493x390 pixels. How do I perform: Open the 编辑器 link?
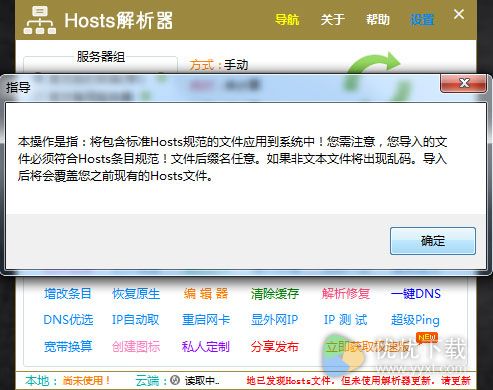206,294
